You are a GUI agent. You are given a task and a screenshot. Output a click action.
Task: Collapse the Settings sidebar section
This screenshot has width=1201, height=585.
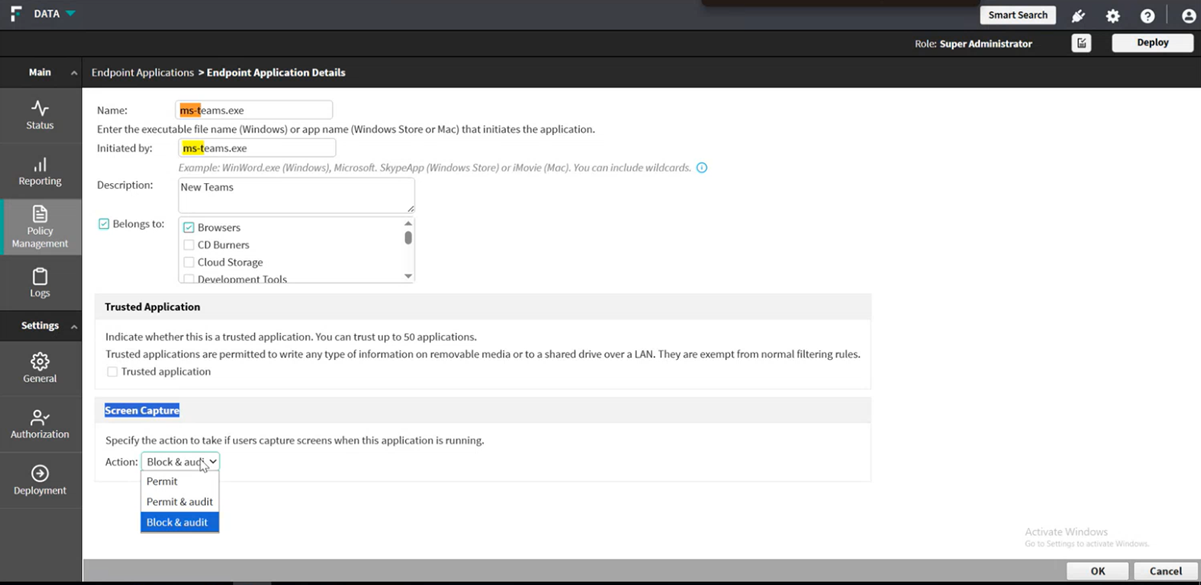tap(74, 326)
